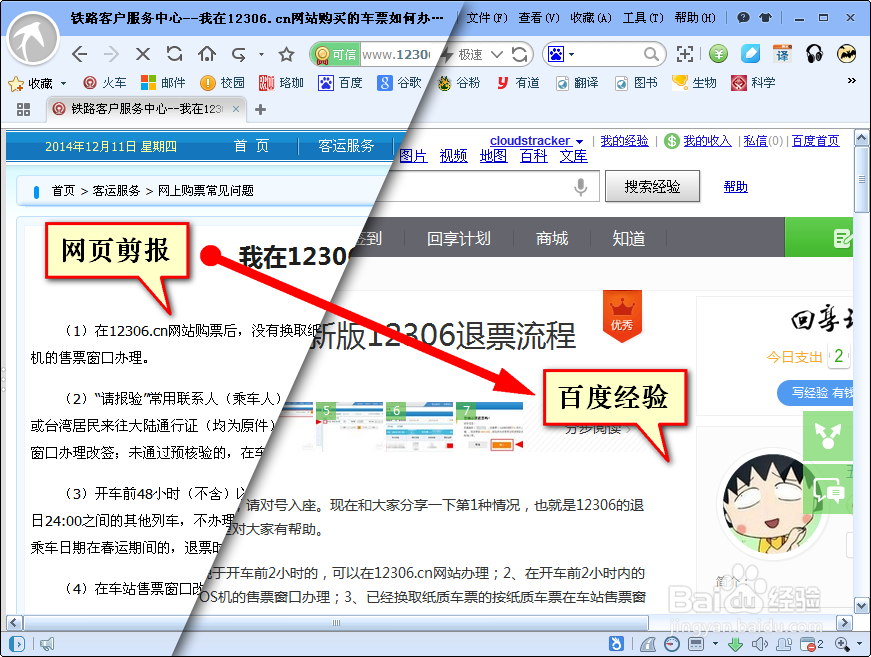Viewport: 871px width, 657px height.
Task: Open zoom level dropdown in status bar
Action: (859, 644)
